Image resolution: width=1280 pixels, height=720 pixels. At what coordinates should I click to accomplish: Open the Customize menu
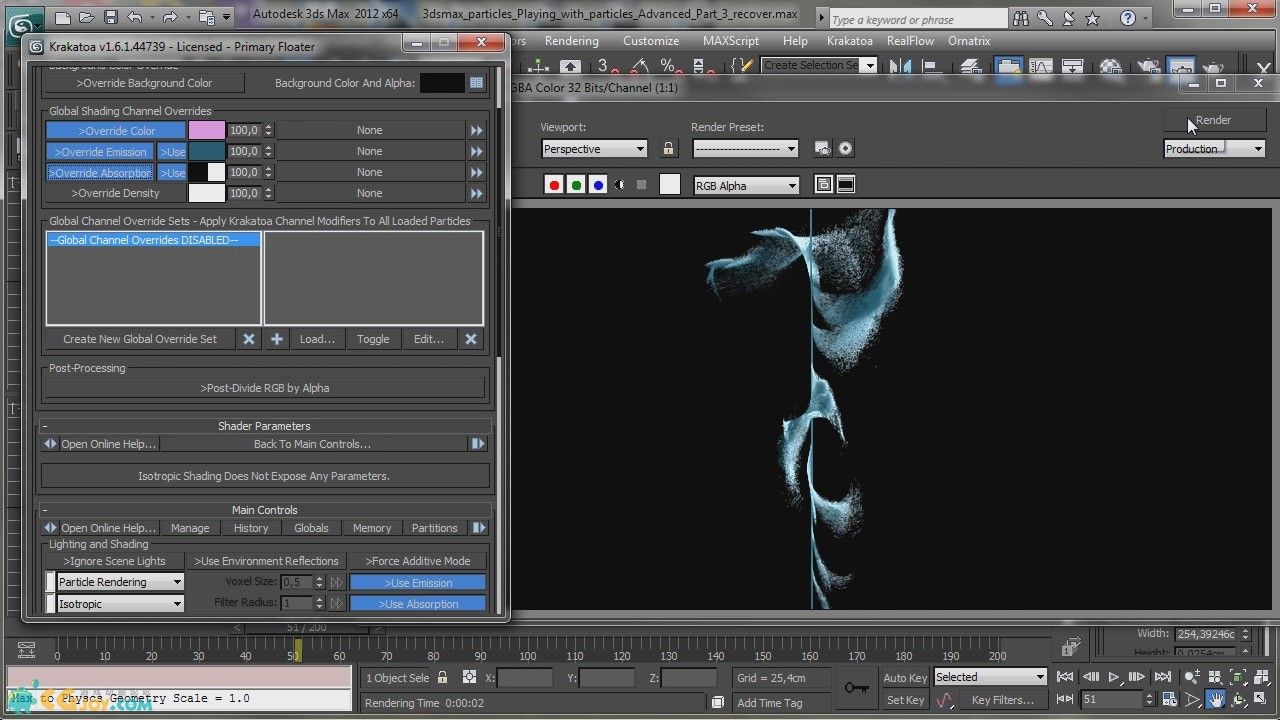point(651,41)
